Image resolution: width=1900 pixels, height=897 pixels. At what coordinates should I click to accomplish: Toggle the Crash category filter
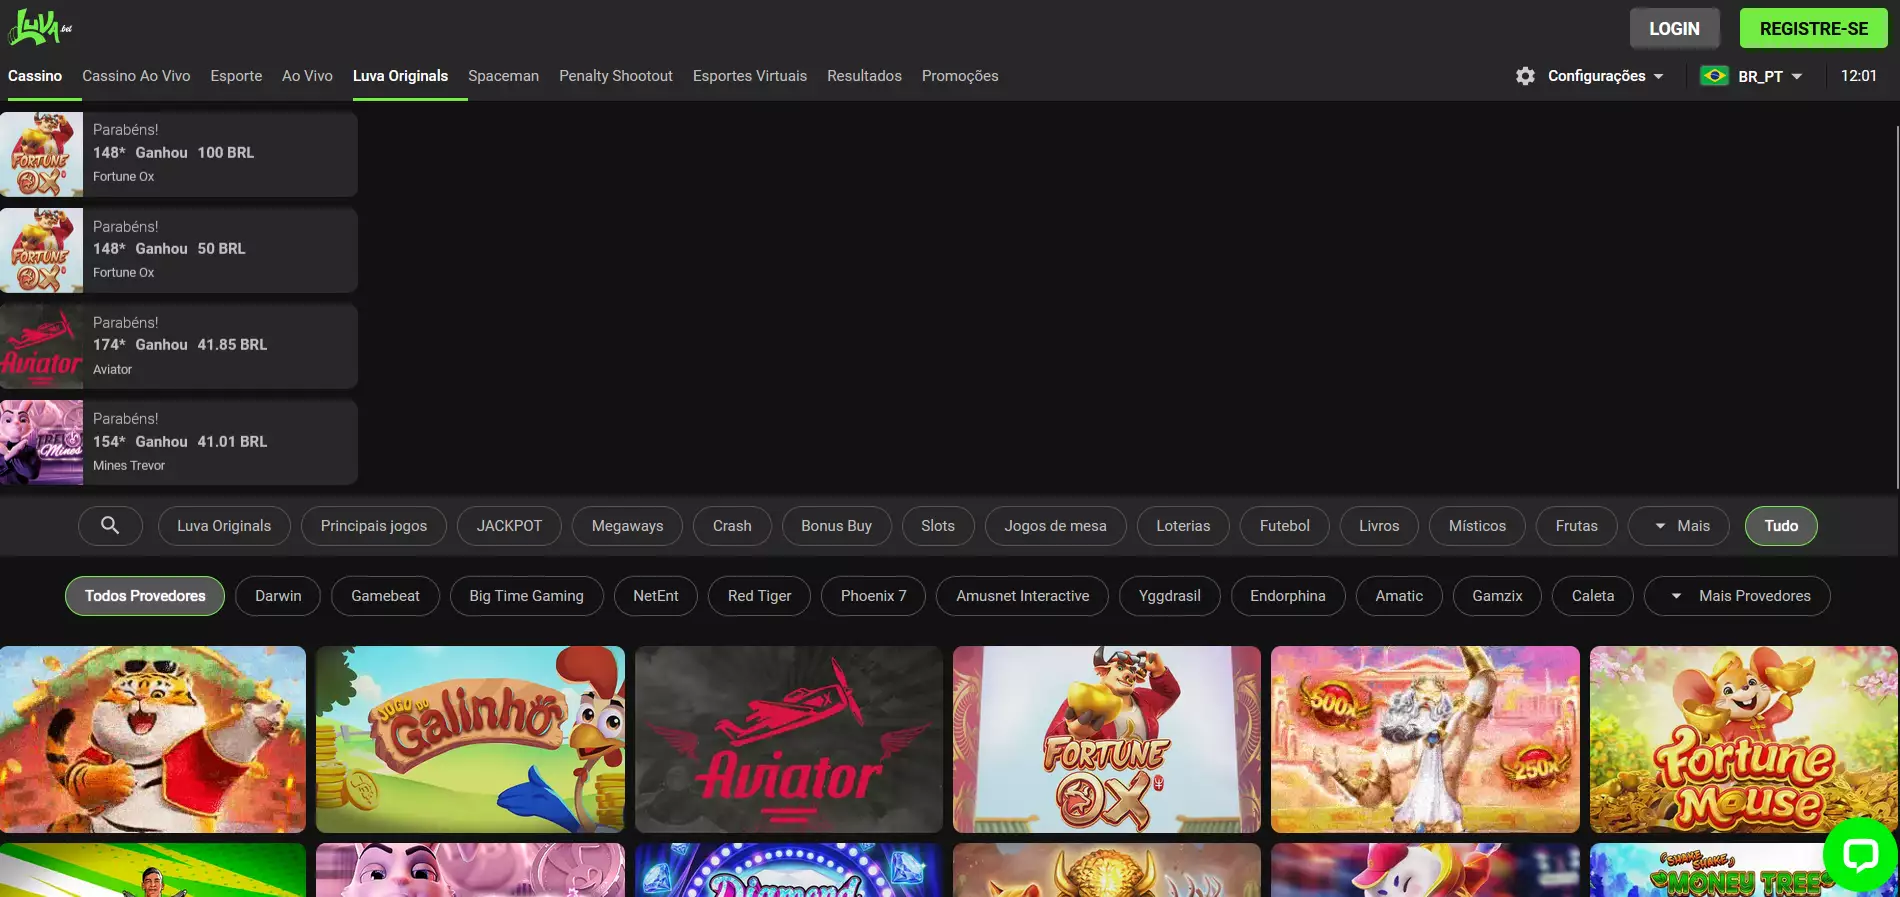(731, 526)
